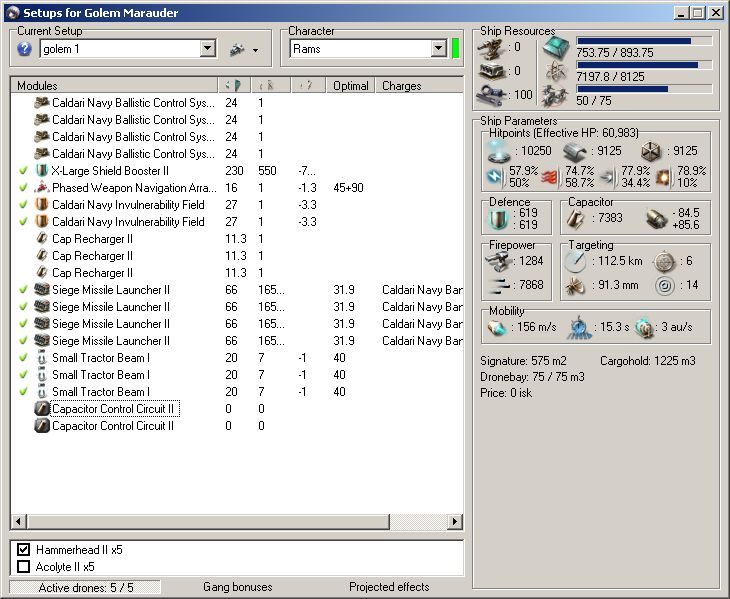
Task: Click the scan resolution icon
Action: click(x=575, y=285)
